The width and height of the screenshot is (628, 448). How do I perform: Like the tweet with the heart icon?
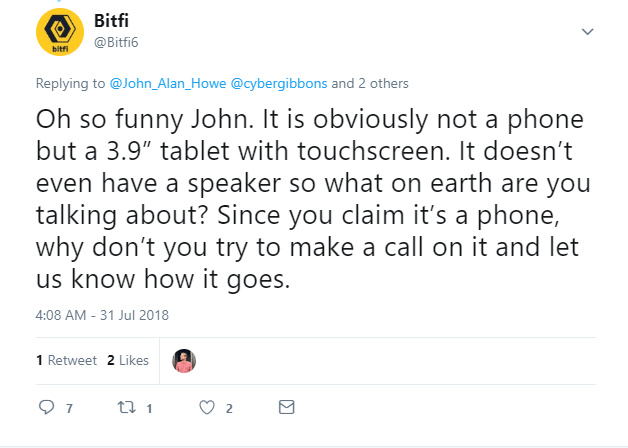pyautogui.click(x=207, y=408)
